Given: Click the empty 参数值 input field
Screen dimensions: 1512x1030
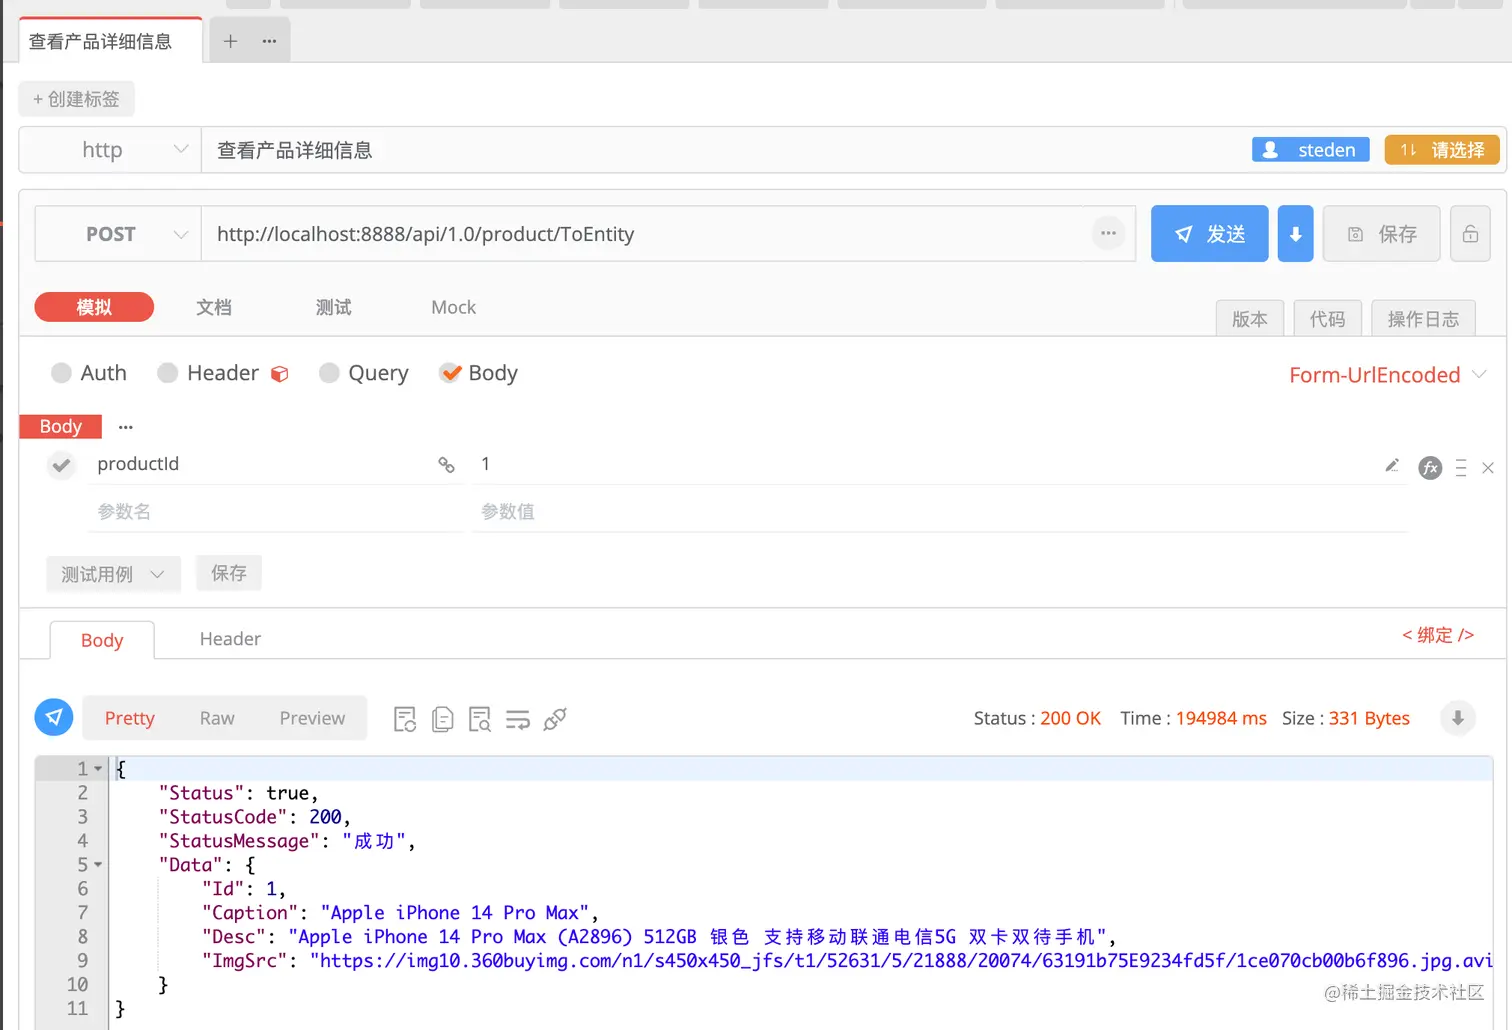Looking at the screenshot, I should [x=940, y=512].
